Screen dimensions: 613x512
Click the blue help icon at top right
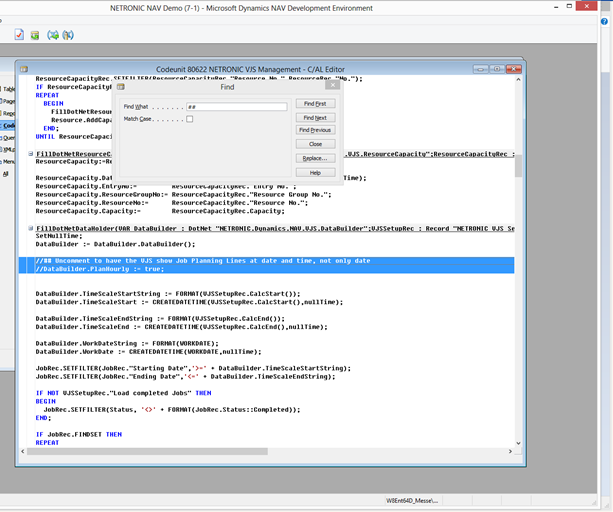(604, 21)
